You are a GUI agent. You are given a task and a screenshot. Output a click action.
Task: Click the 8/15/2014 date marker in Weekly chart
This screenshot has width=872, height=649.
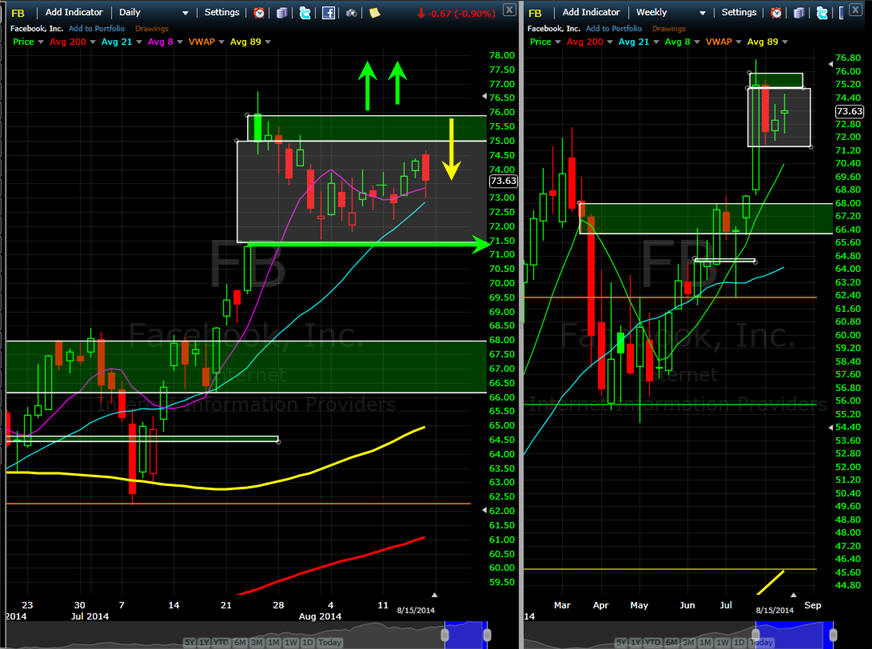click(x=774, y=610)
